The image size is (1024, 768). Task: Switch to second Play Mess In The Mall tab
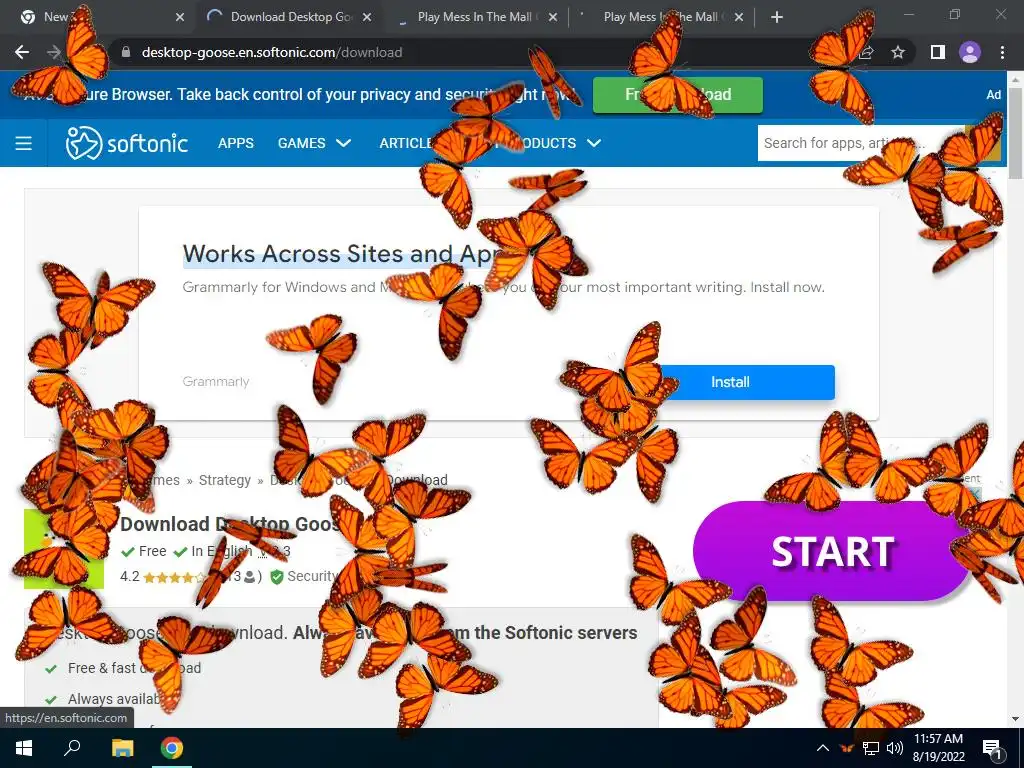(661, 17)
